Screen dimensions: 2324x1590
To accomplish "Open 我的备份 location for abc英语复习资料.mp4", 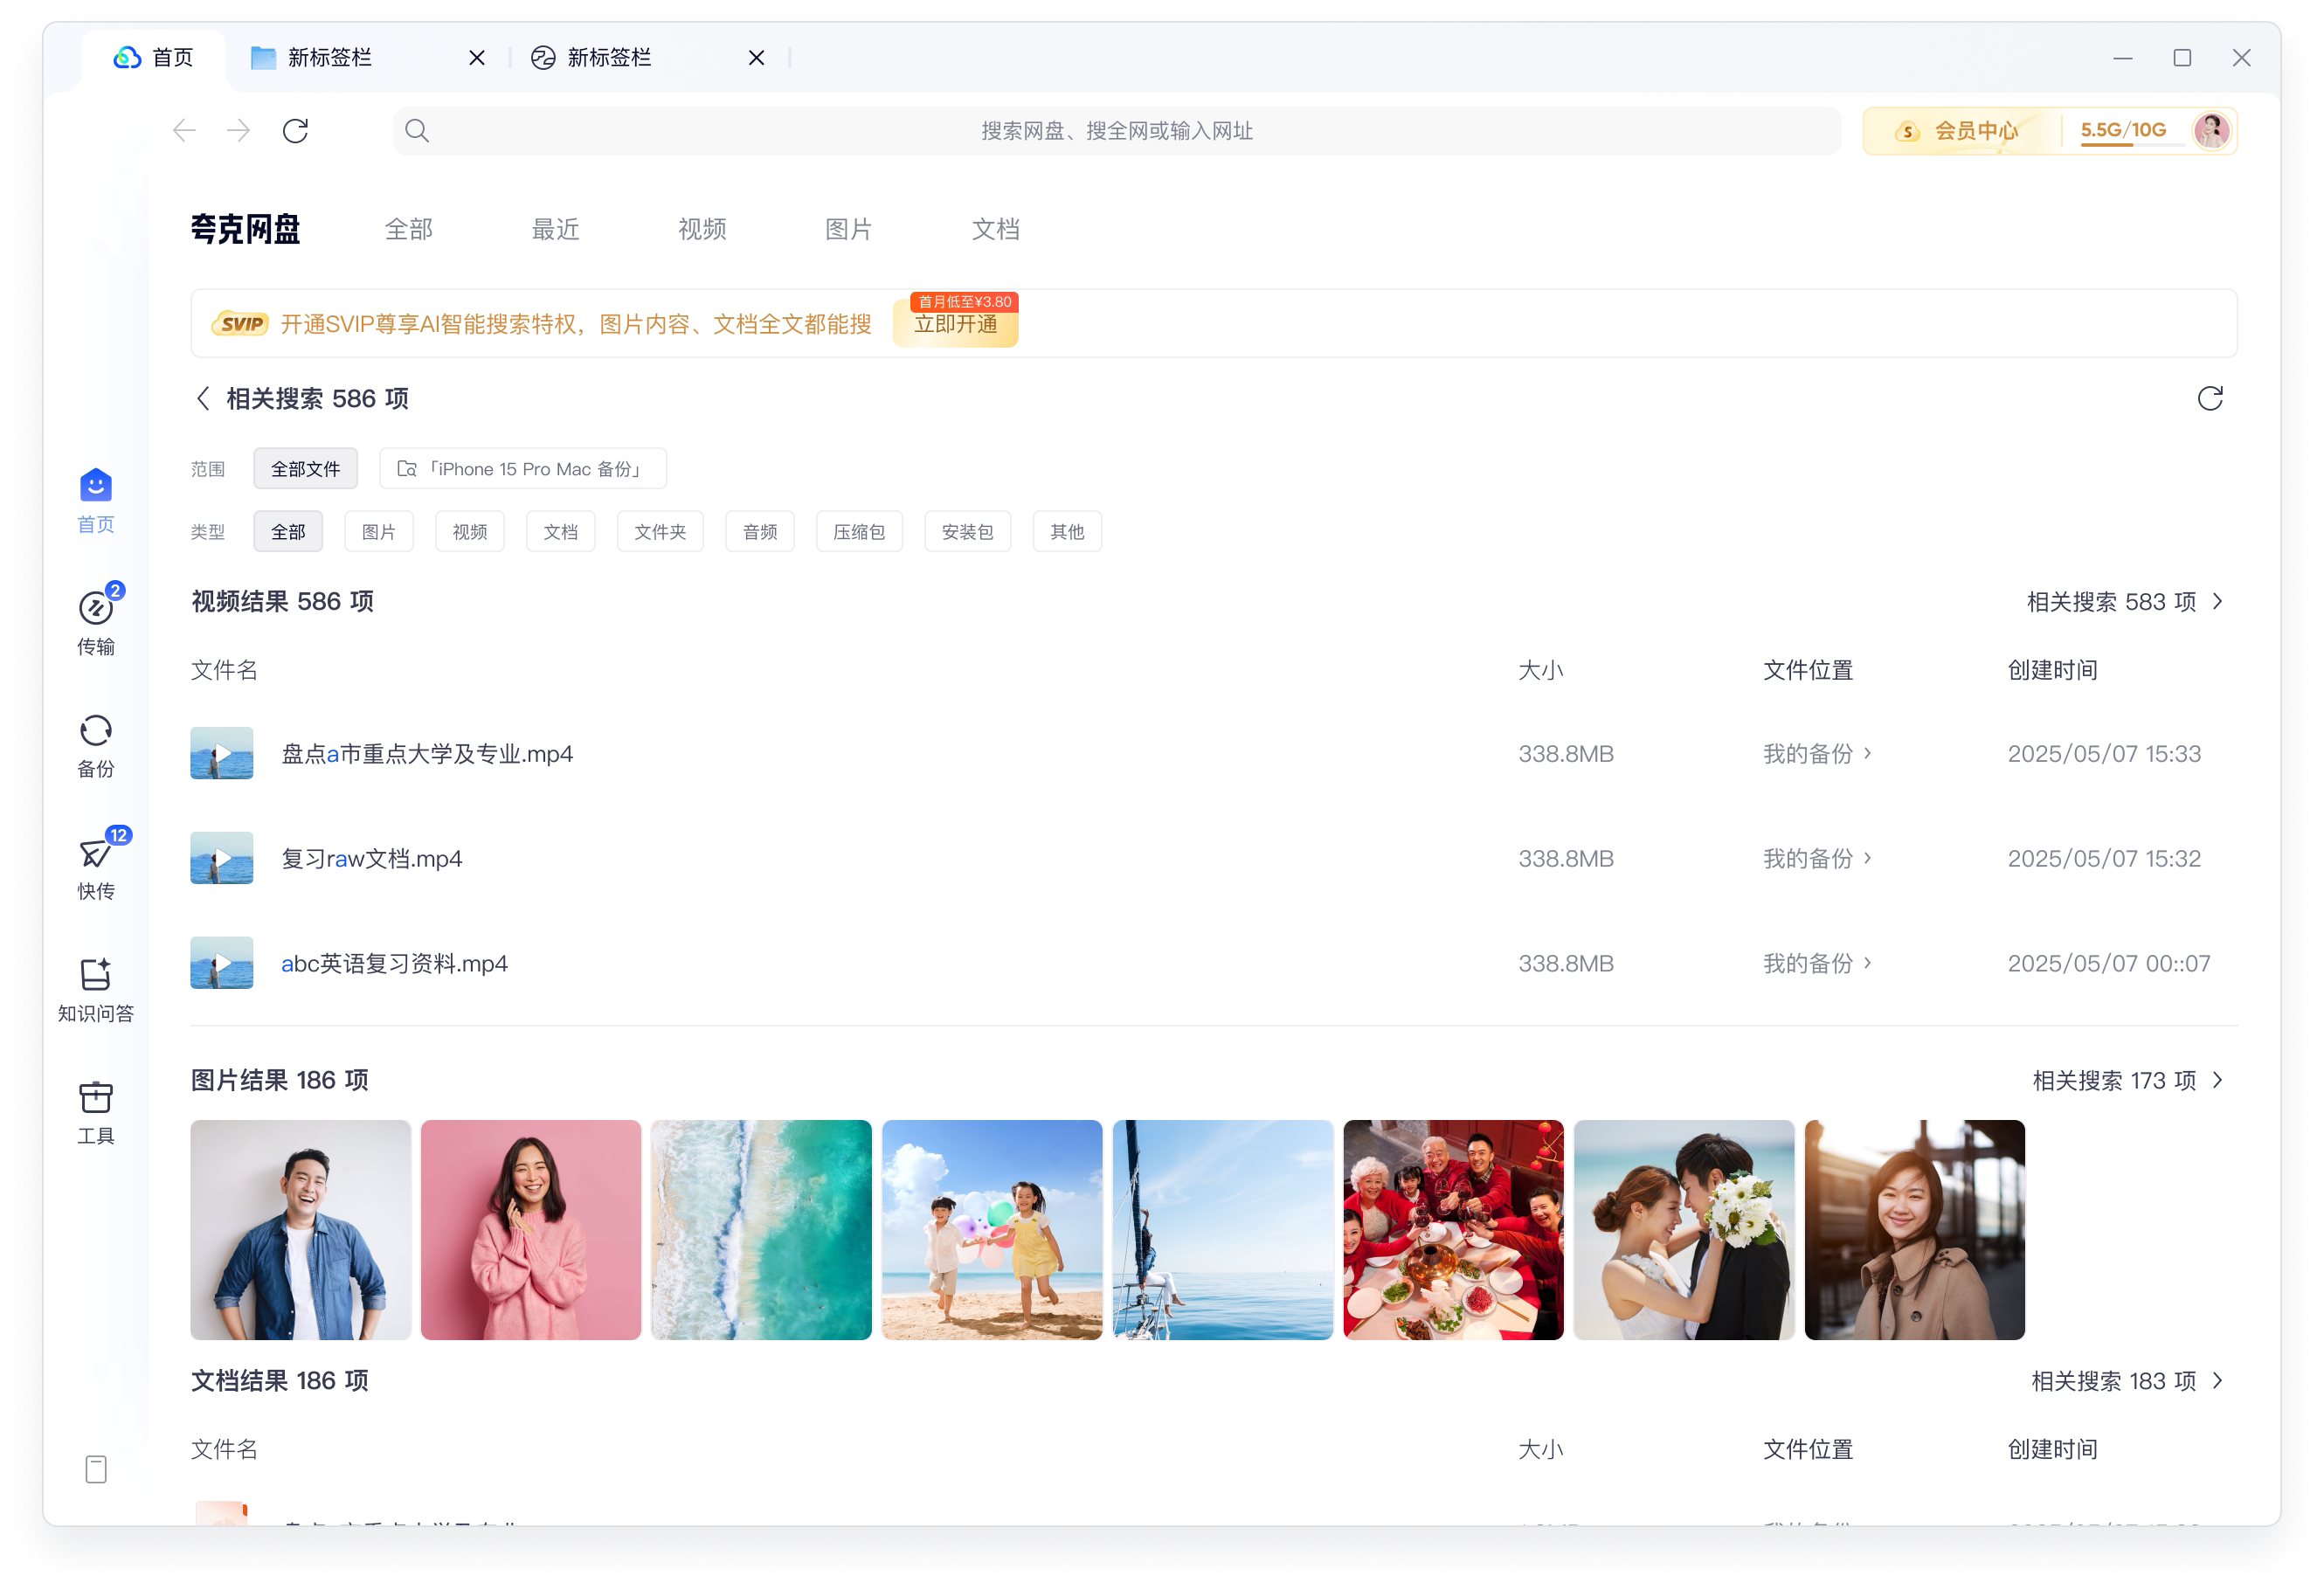I will [1817, 964].
